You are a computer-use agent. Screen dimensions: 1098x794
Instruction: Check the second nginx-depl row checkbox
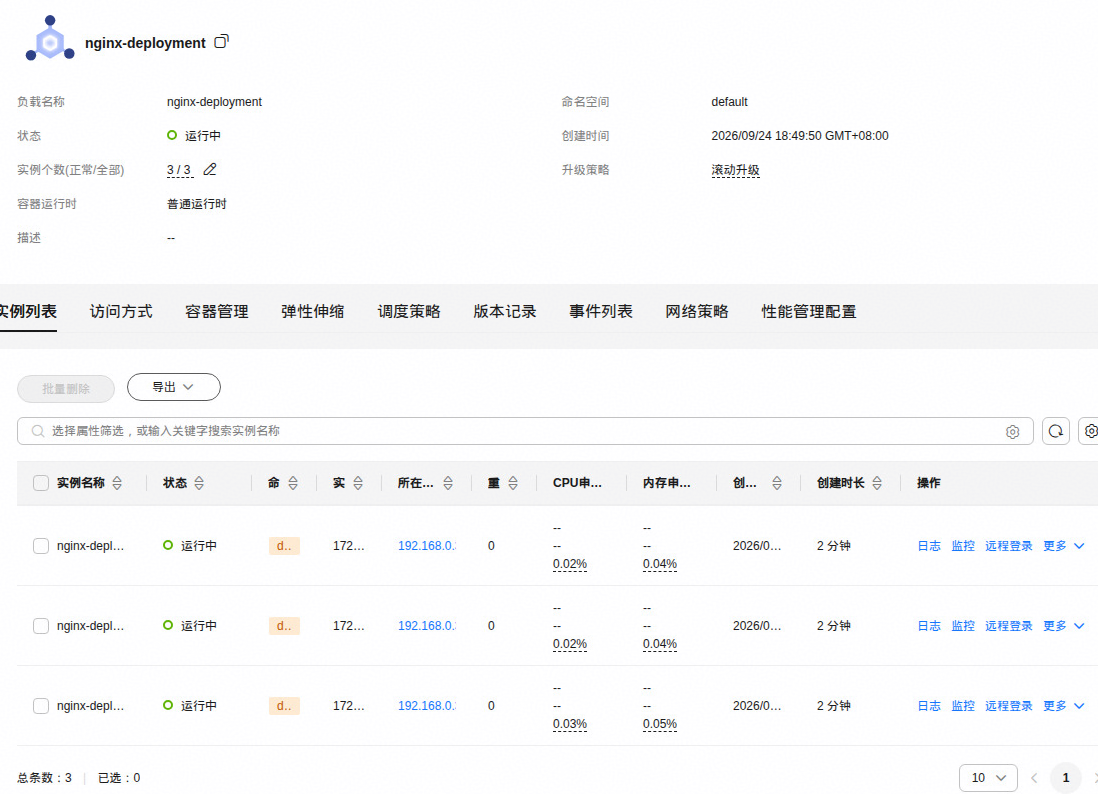click(41, 626)
